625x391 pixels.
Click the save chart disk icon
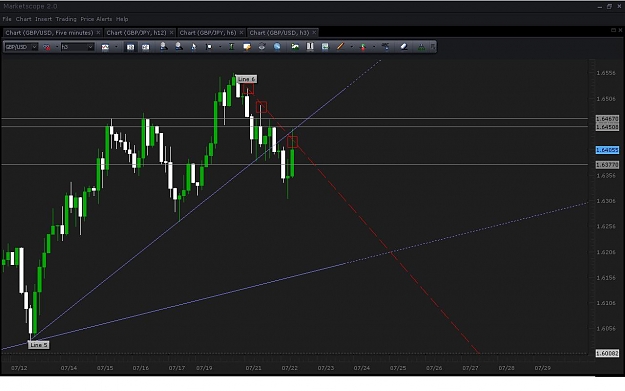pyautogui.click(x=325, y=47)
